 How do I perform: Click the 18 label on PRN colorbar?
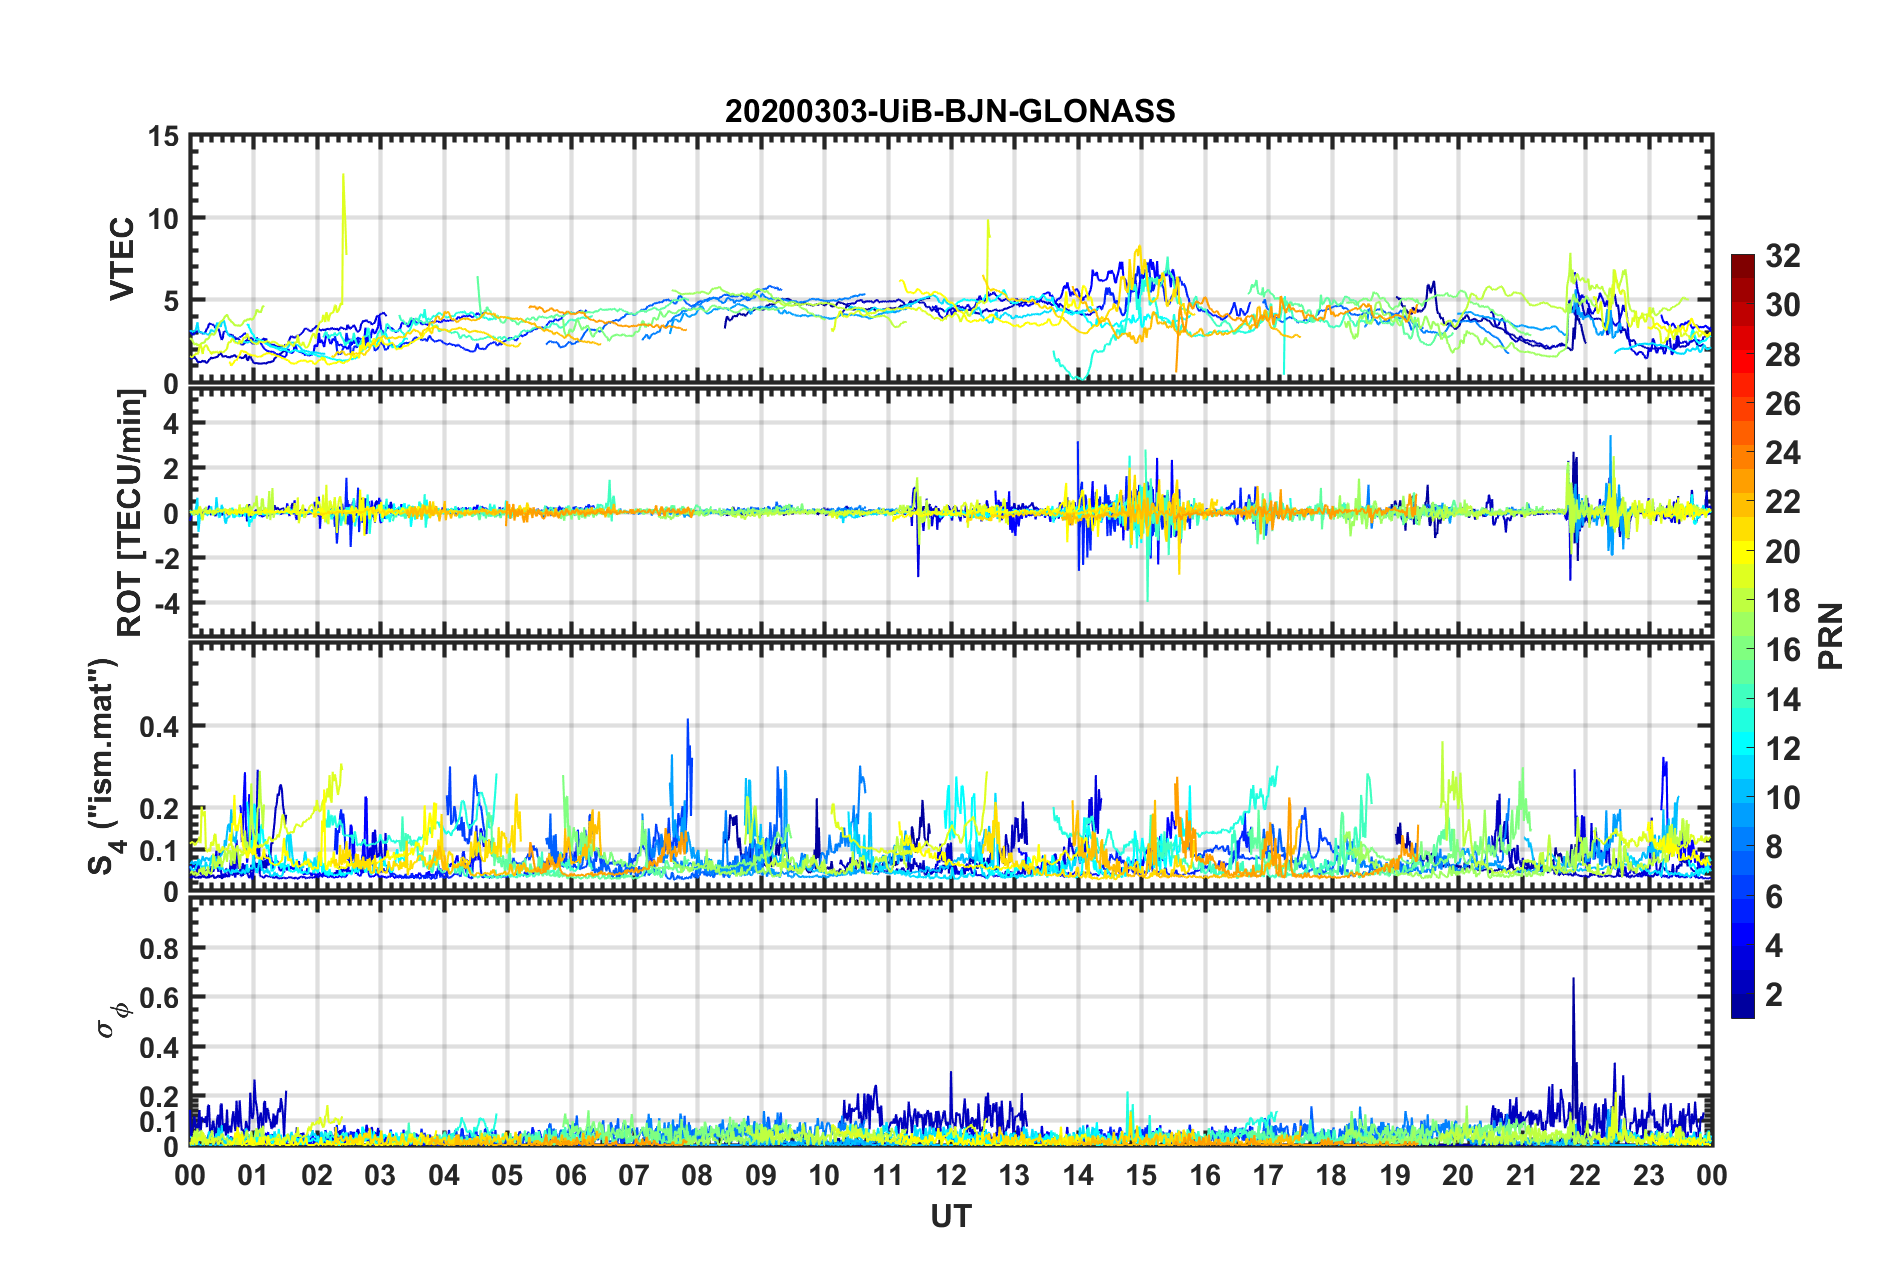(1783, 601)
